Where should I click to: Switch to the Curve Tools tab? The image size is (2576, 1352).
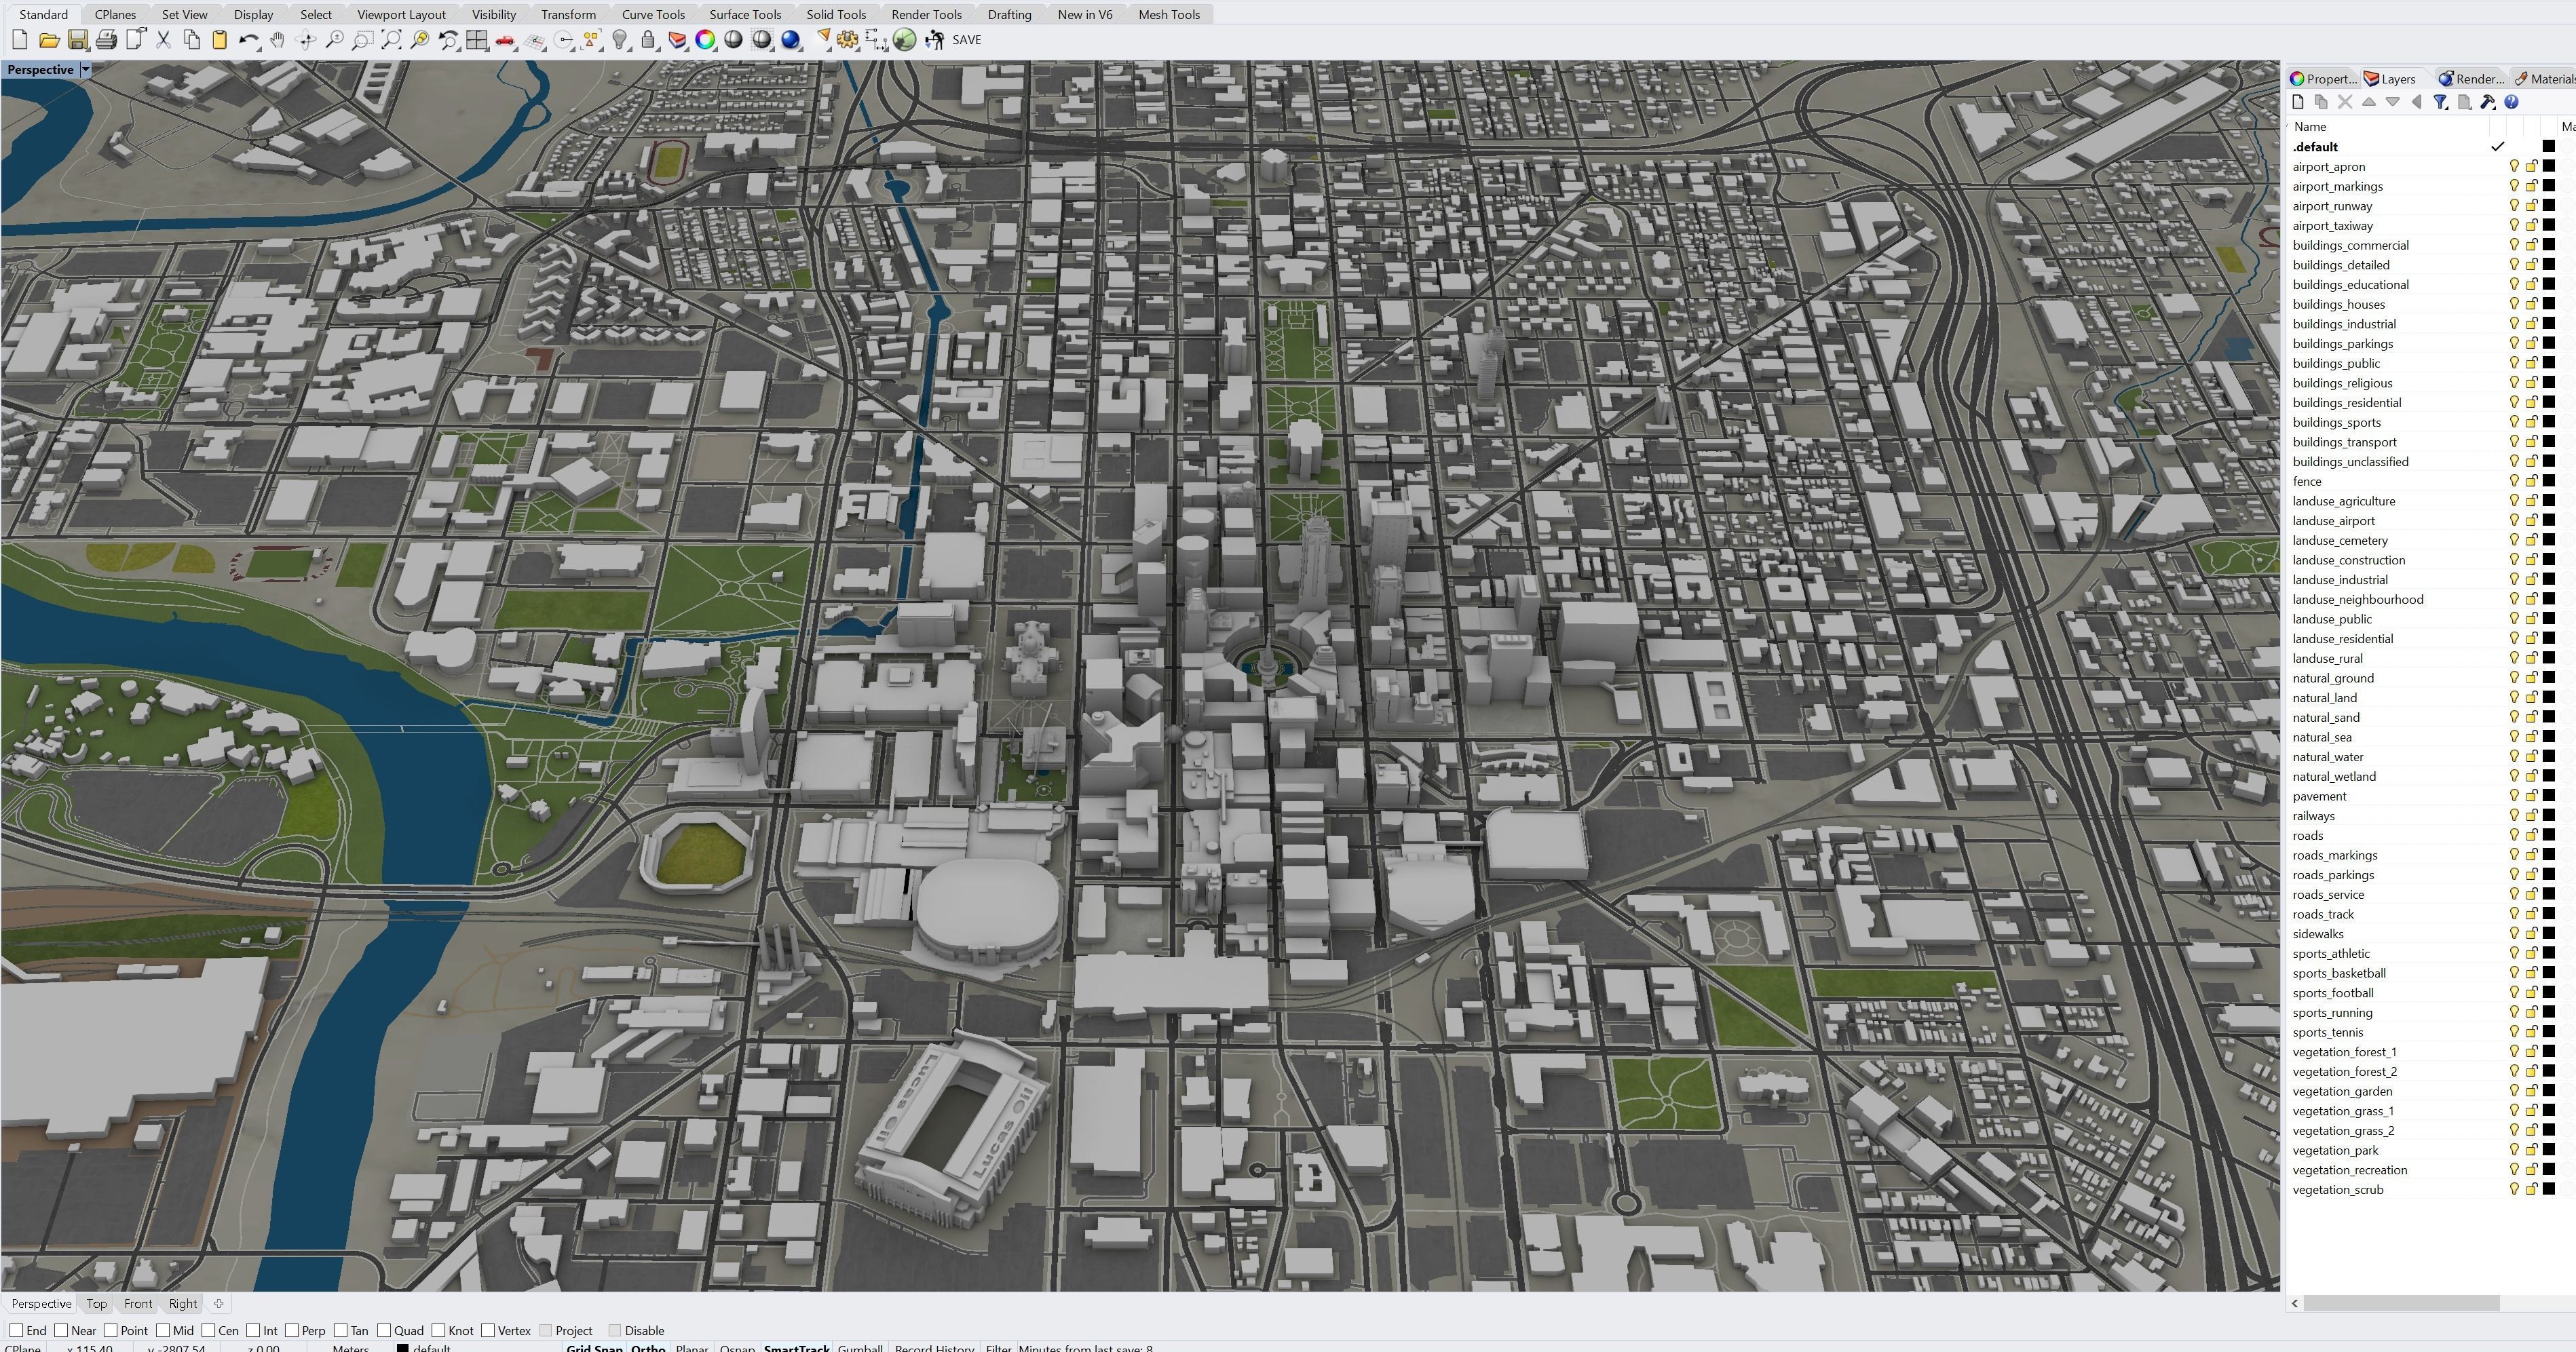(x=653, y=14)
